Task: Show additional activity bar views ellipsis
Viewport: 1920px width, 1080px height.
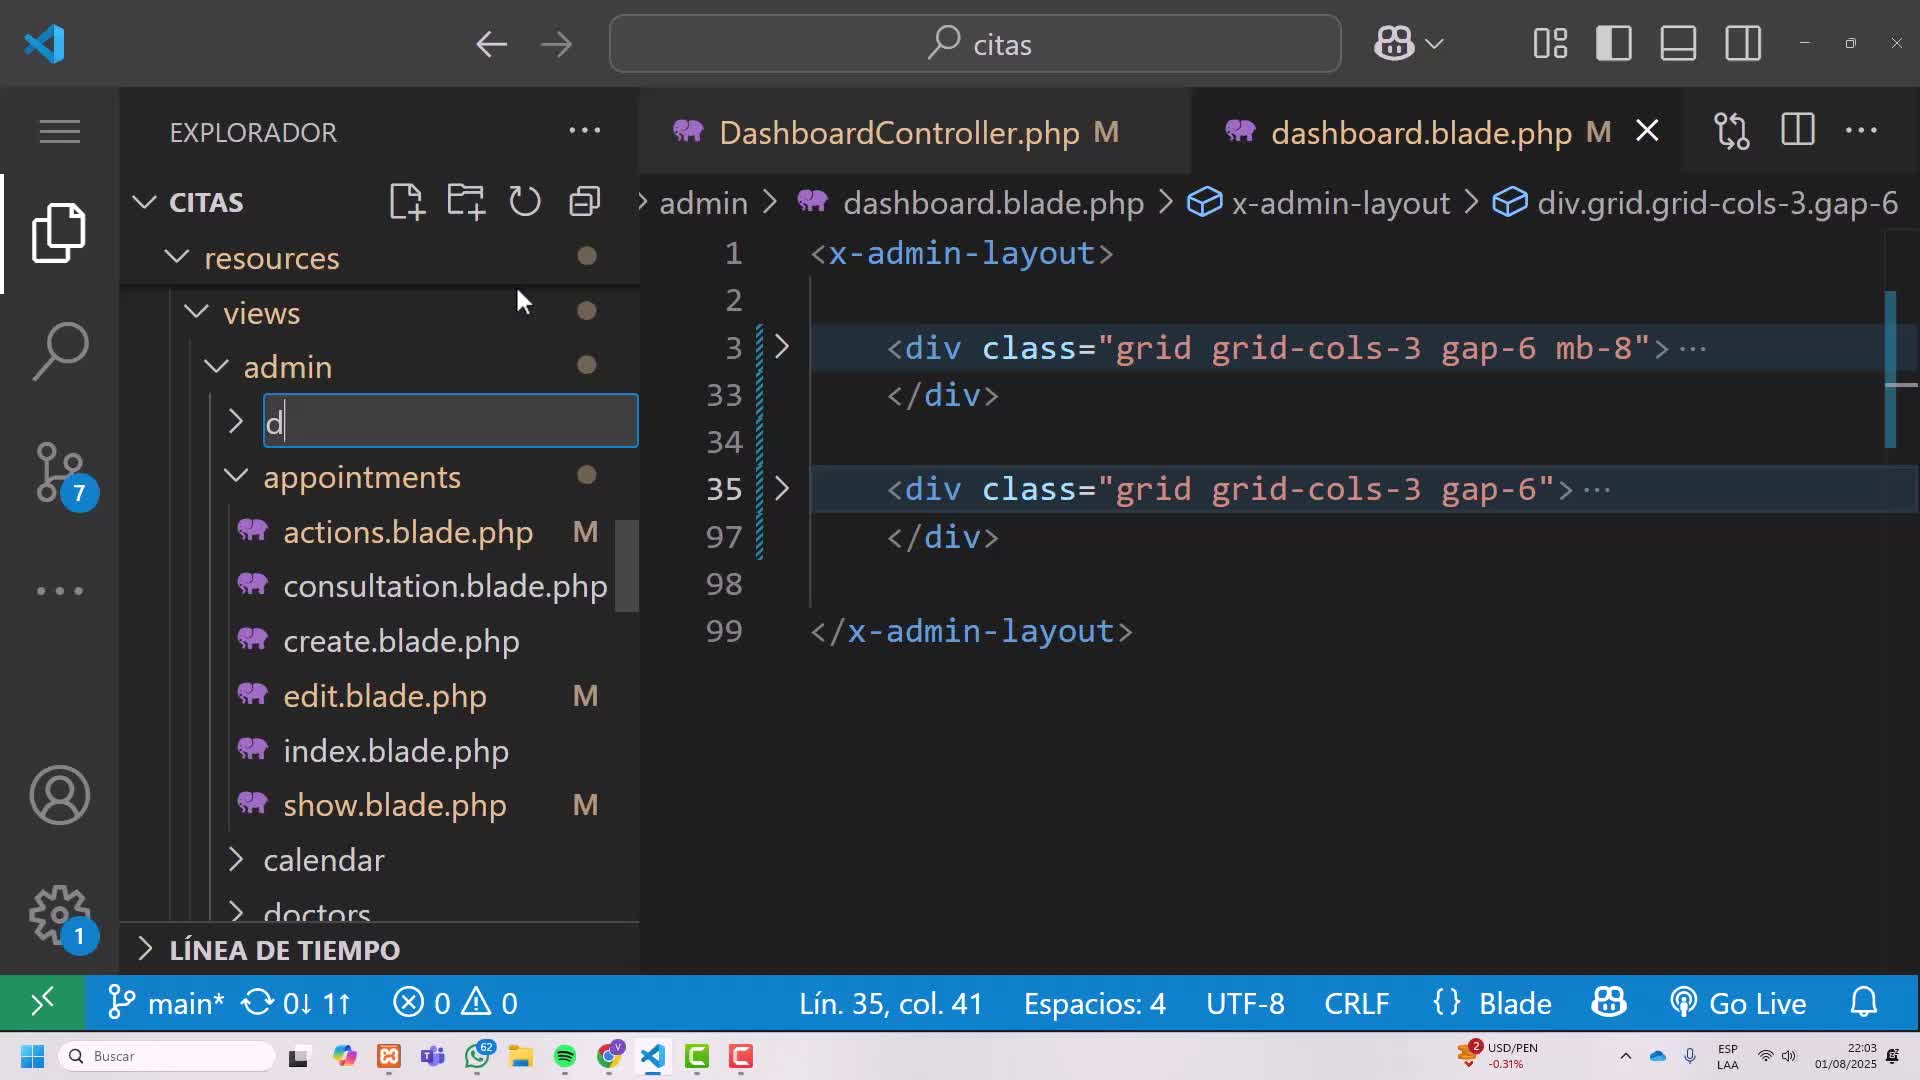Action: [x=59, y=591]
